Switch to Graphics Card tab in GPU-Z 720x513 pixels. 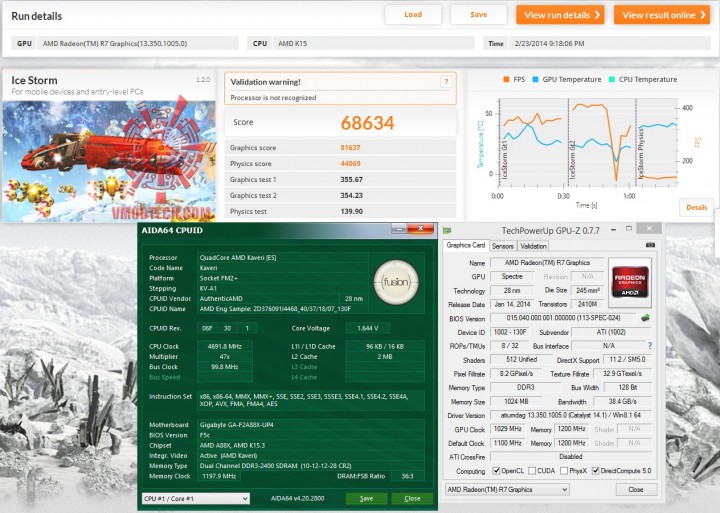click(466, 245)
